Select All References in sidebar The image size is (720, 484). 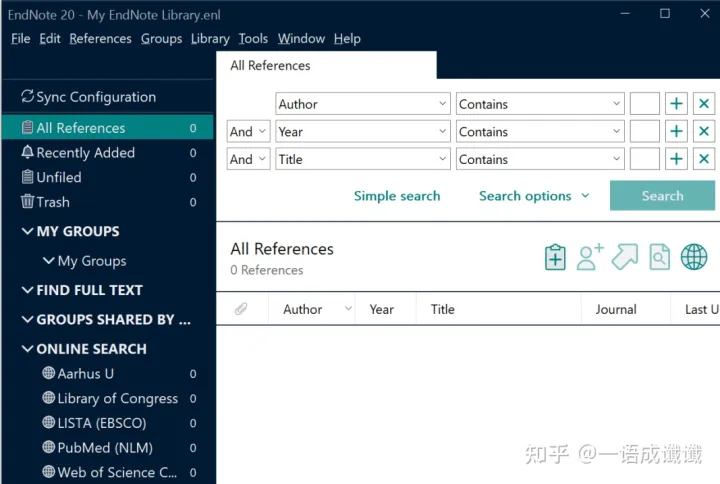[x=107, y=128]
